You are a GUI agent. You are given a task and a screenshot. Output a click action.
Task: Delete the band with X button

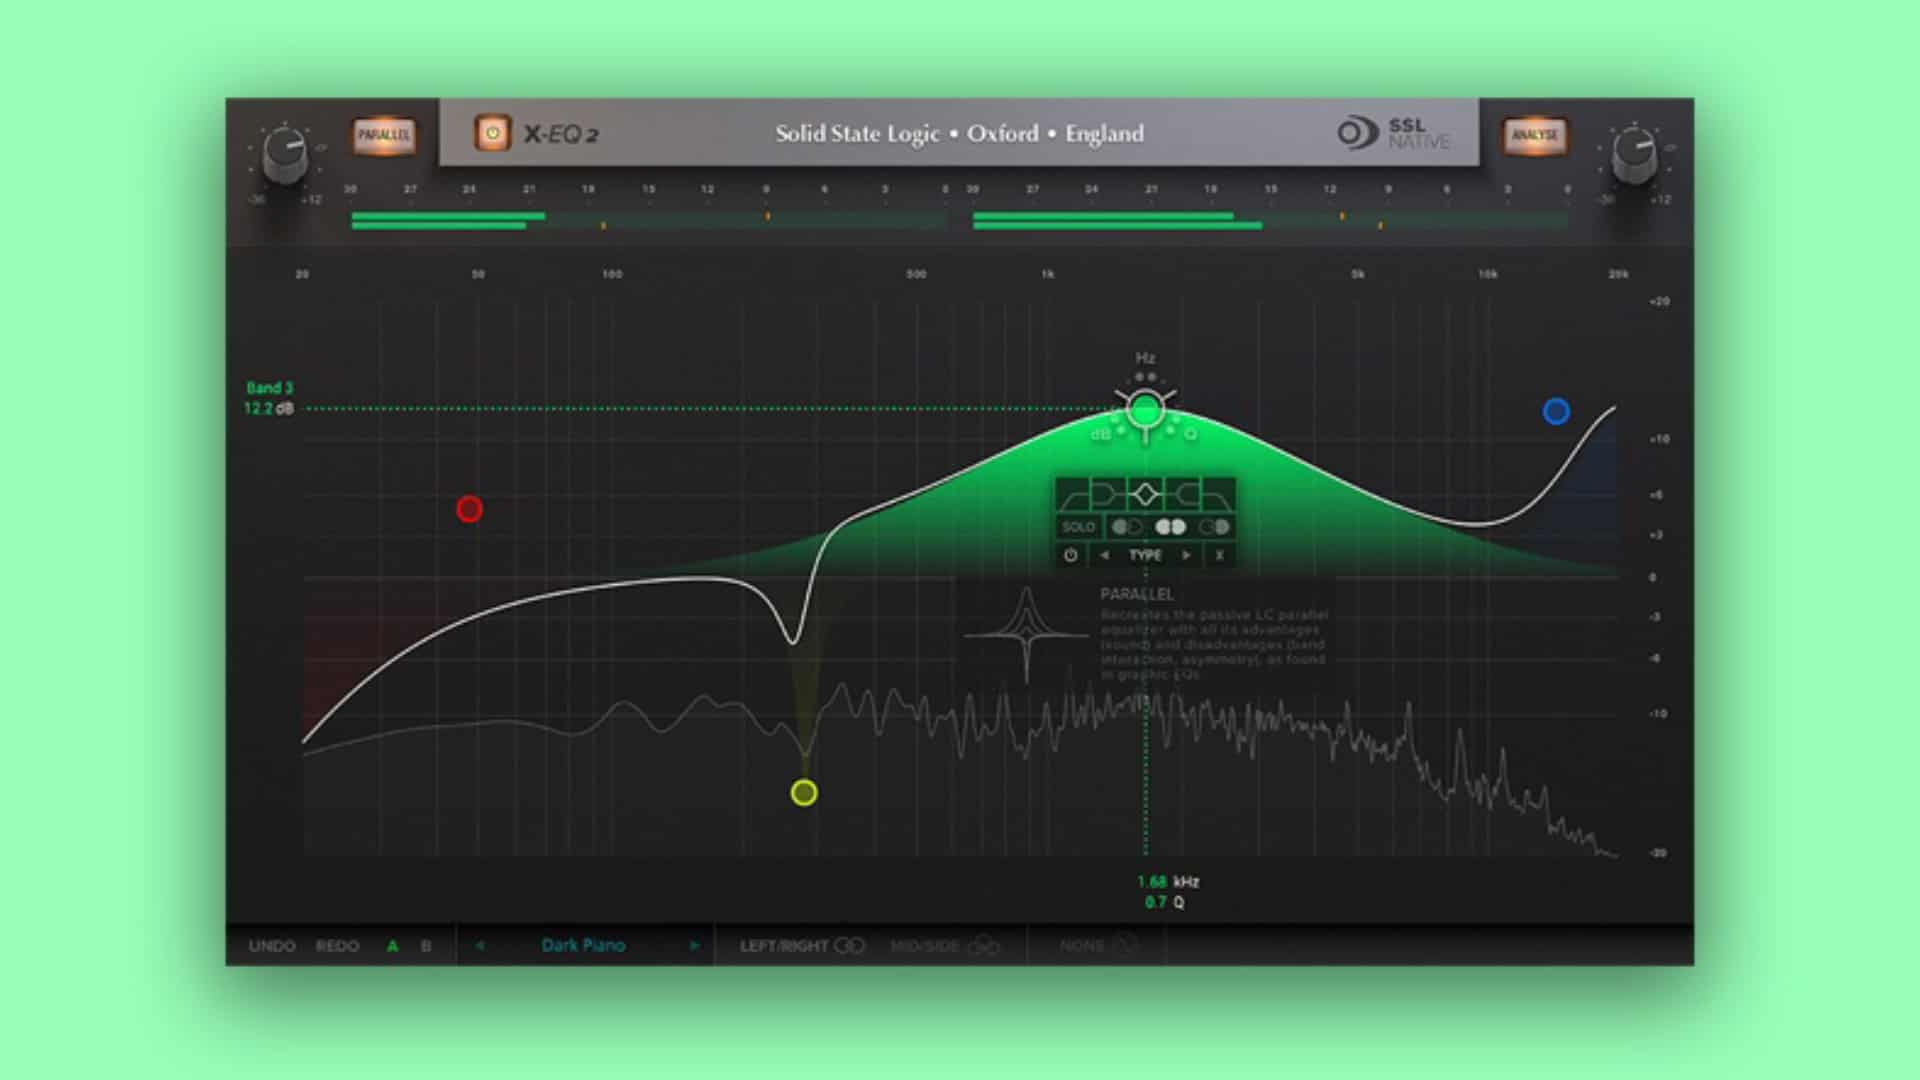click(1219, 555)
